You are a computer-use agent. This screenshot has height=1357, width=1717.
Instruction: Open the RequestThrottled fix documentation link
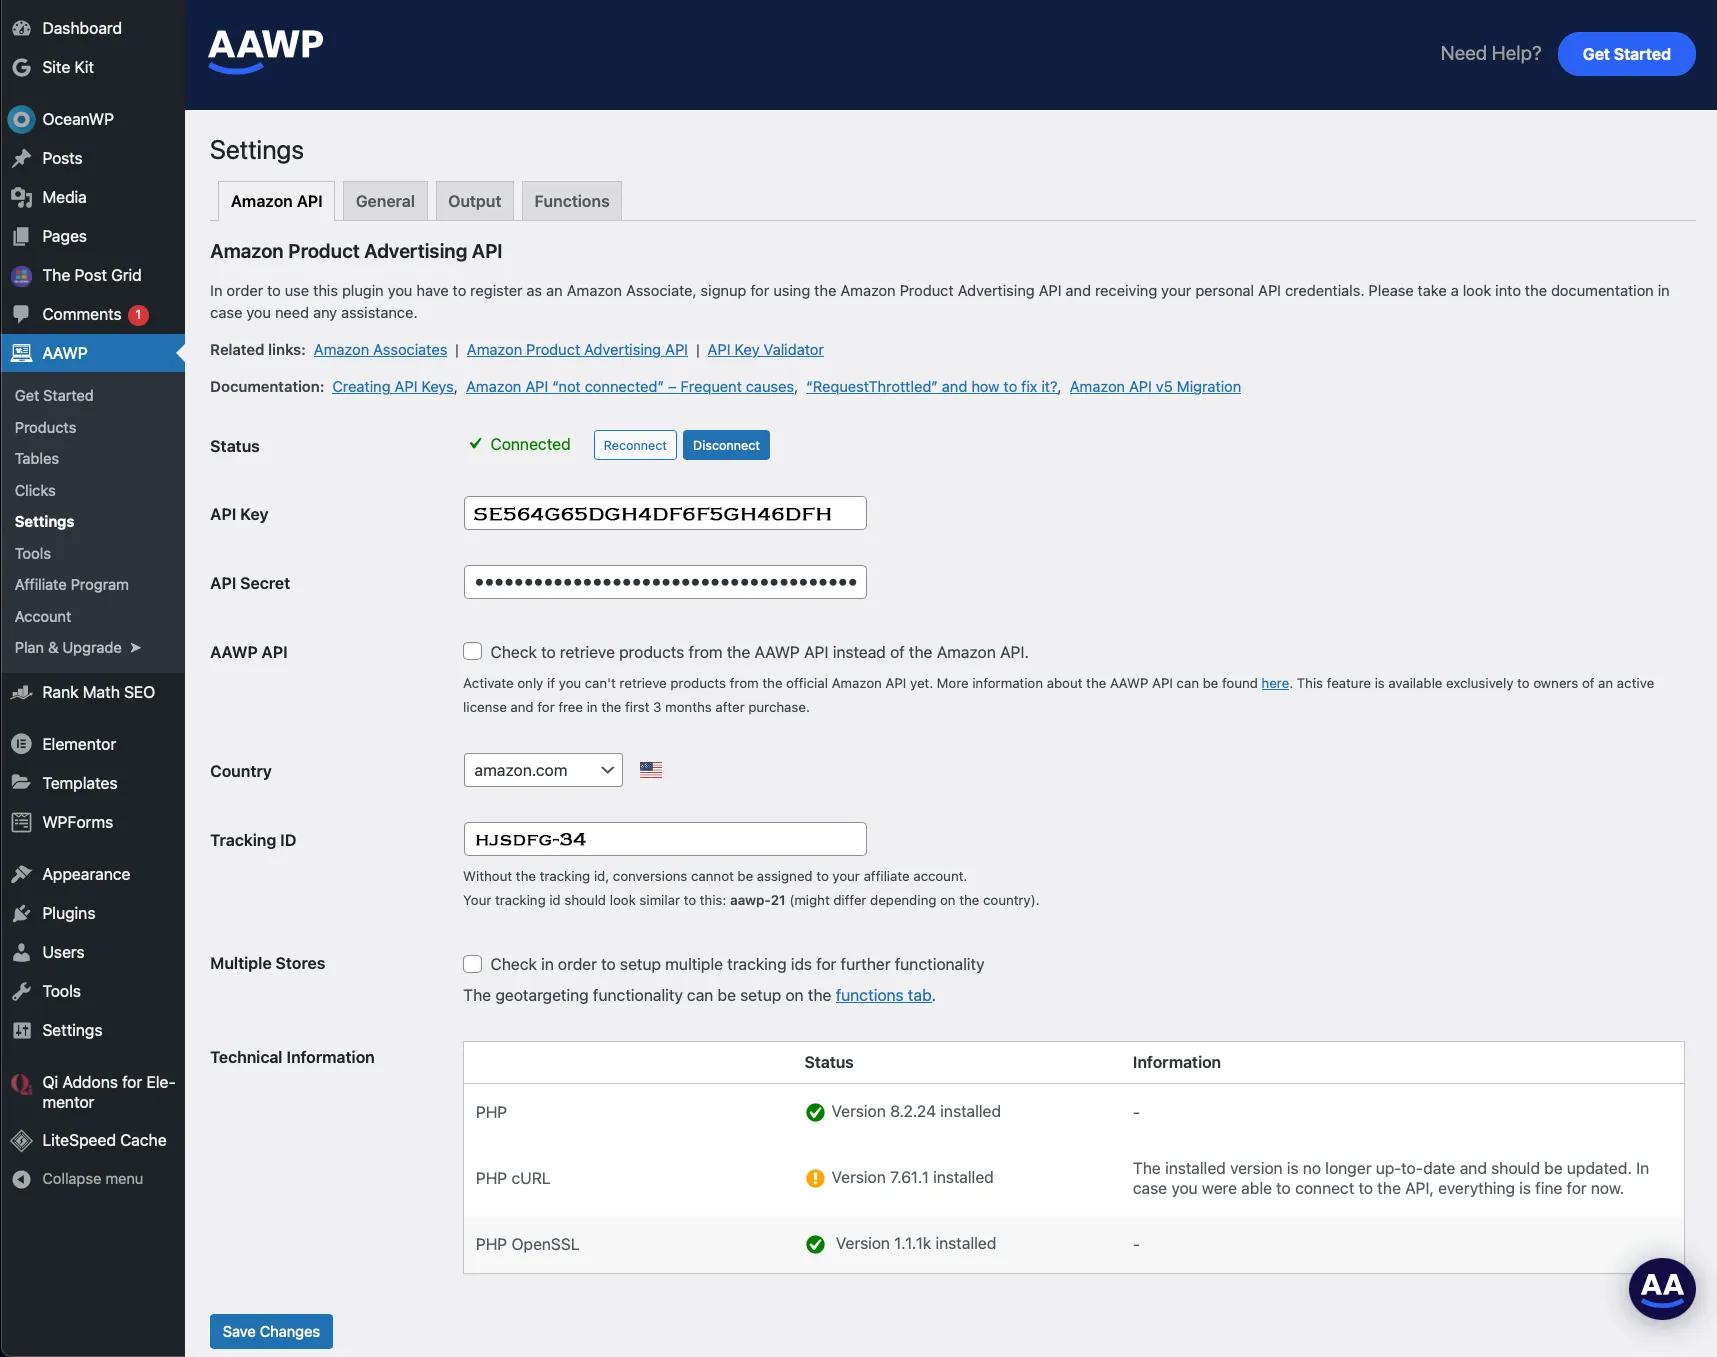(x=932, y=387)
